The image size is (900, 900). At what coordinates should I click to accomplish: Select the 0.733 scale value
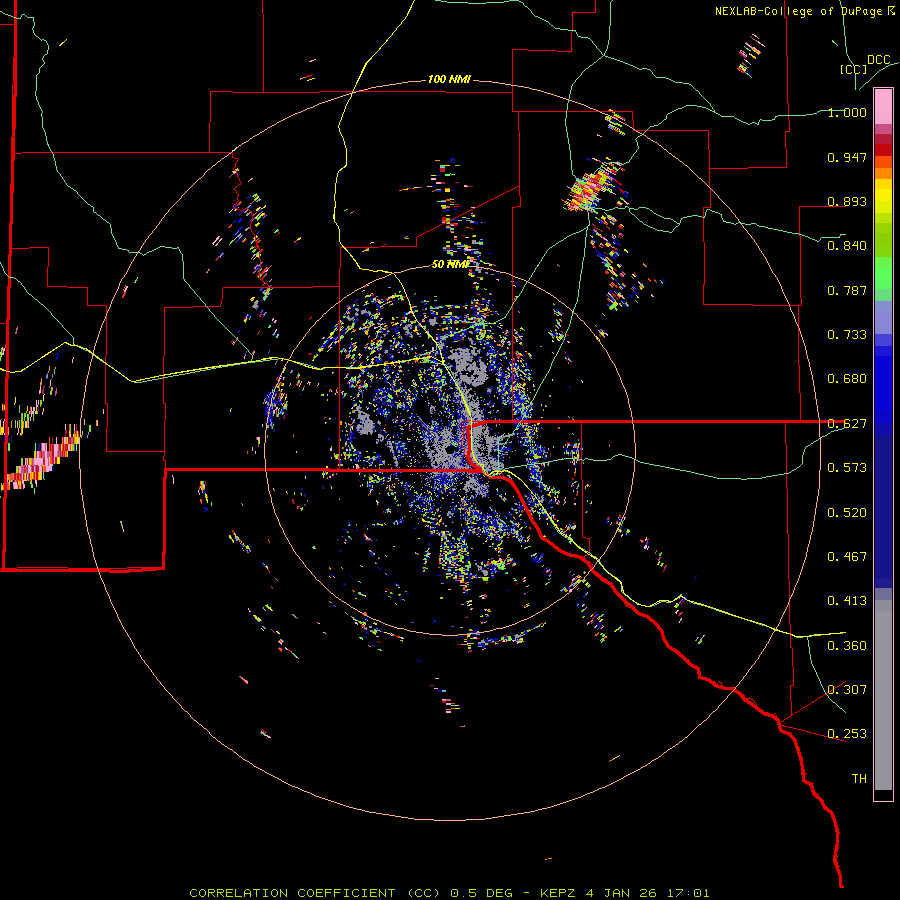847,335
